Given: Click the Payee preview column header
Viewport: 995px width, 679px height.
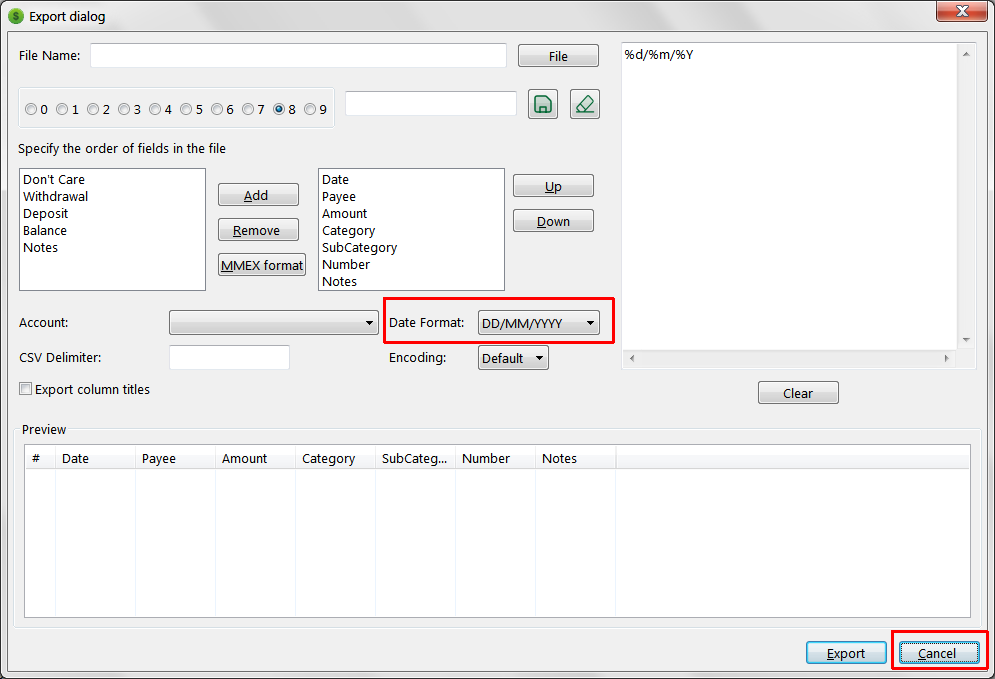Looking at the screenshot, I should click(x=175, y=458).
